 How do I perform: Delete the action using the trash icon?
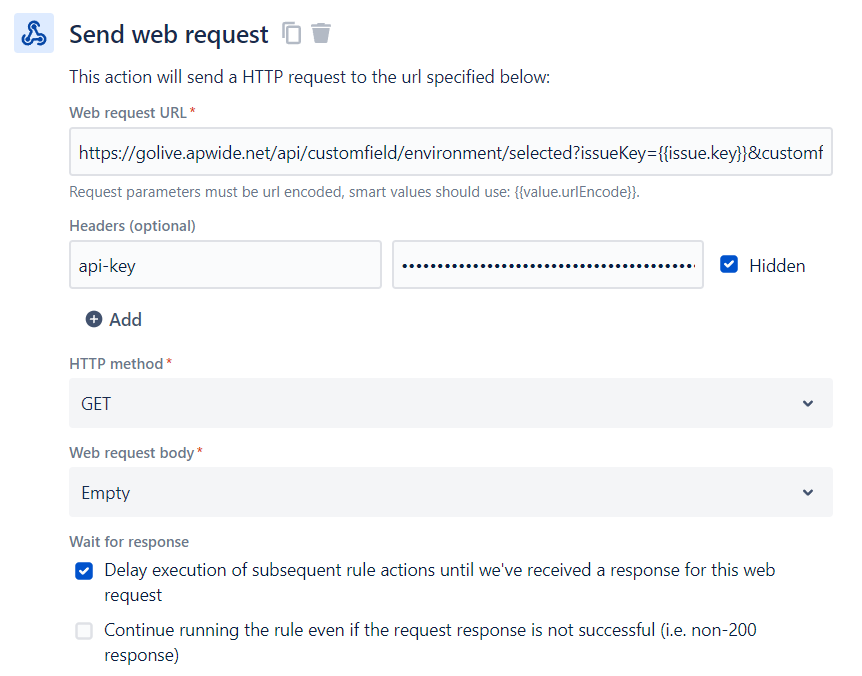321,34
